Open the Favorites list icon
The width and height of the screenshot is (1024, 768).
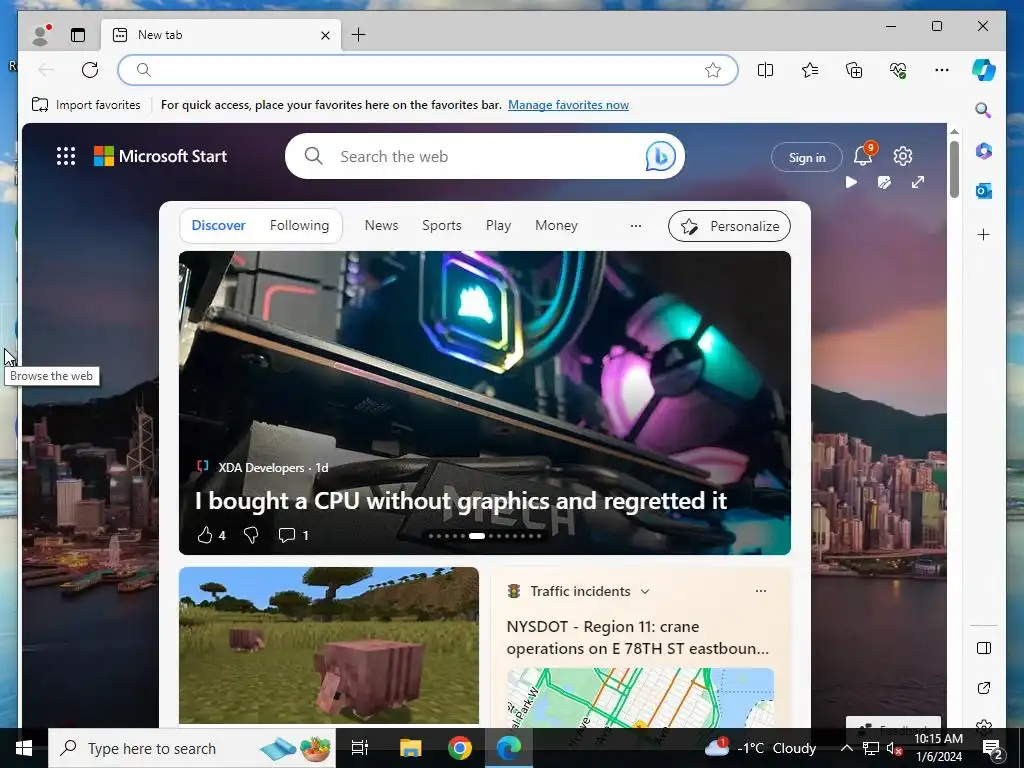[810, 70]
